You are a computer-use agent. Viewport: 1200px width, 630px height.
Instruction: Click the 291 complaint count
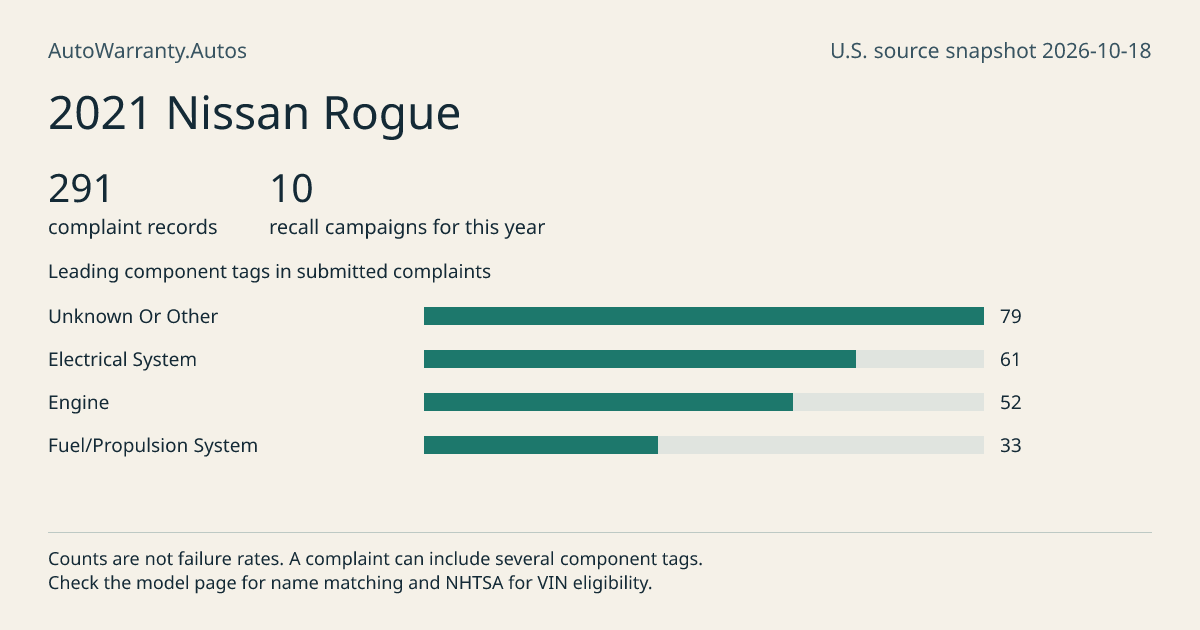point(80,189)
